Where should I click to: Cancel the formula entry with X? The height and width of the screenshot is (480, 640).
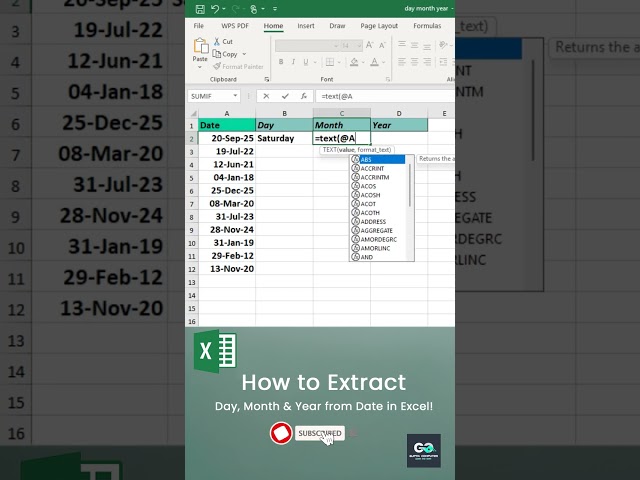click(266, 96)
